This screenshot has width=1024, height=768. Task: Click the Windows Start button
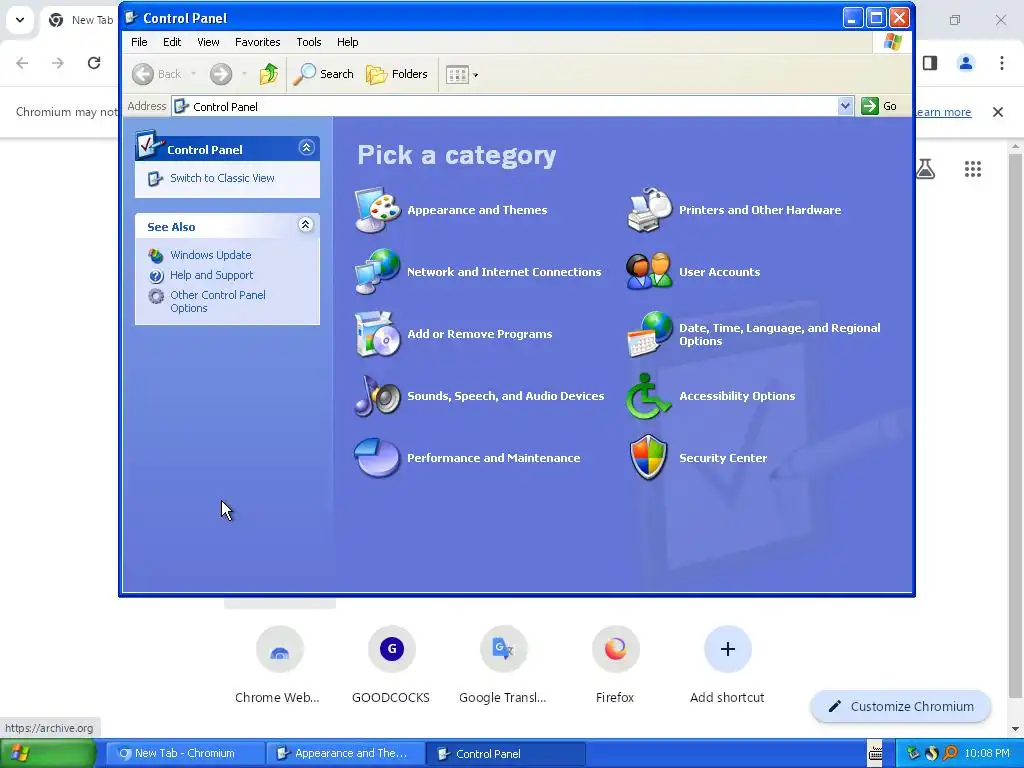coord(48,753)
